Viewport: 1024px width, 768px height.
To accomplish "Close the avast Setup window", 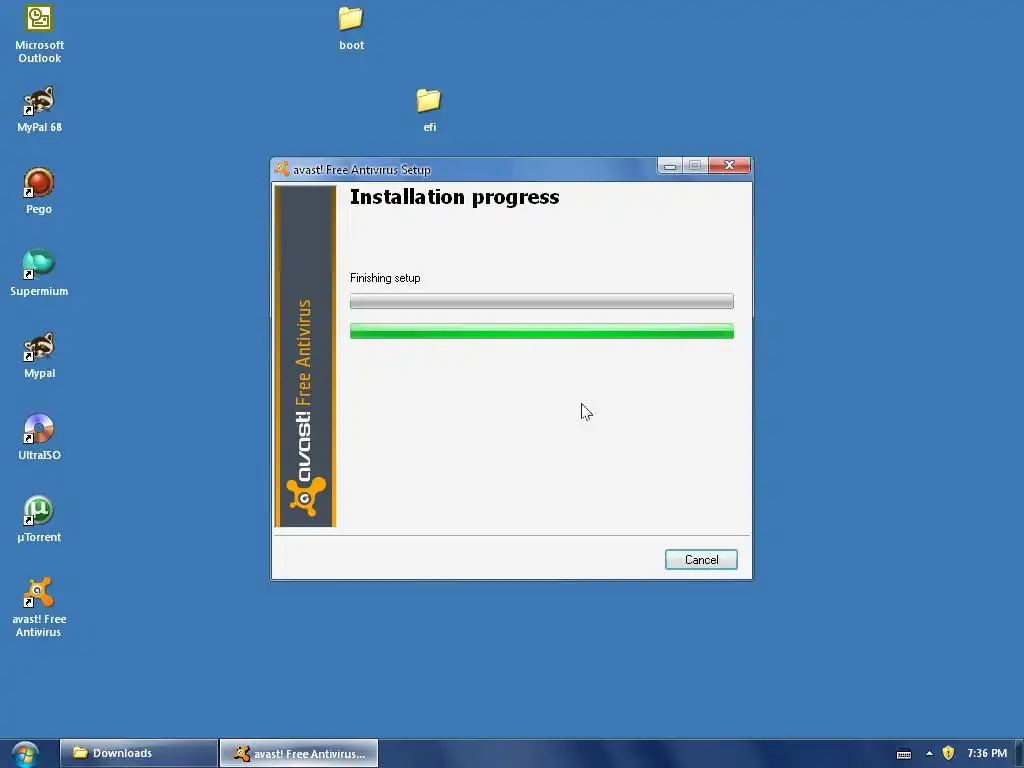I will pyautogui.click(x=729, y=166).
